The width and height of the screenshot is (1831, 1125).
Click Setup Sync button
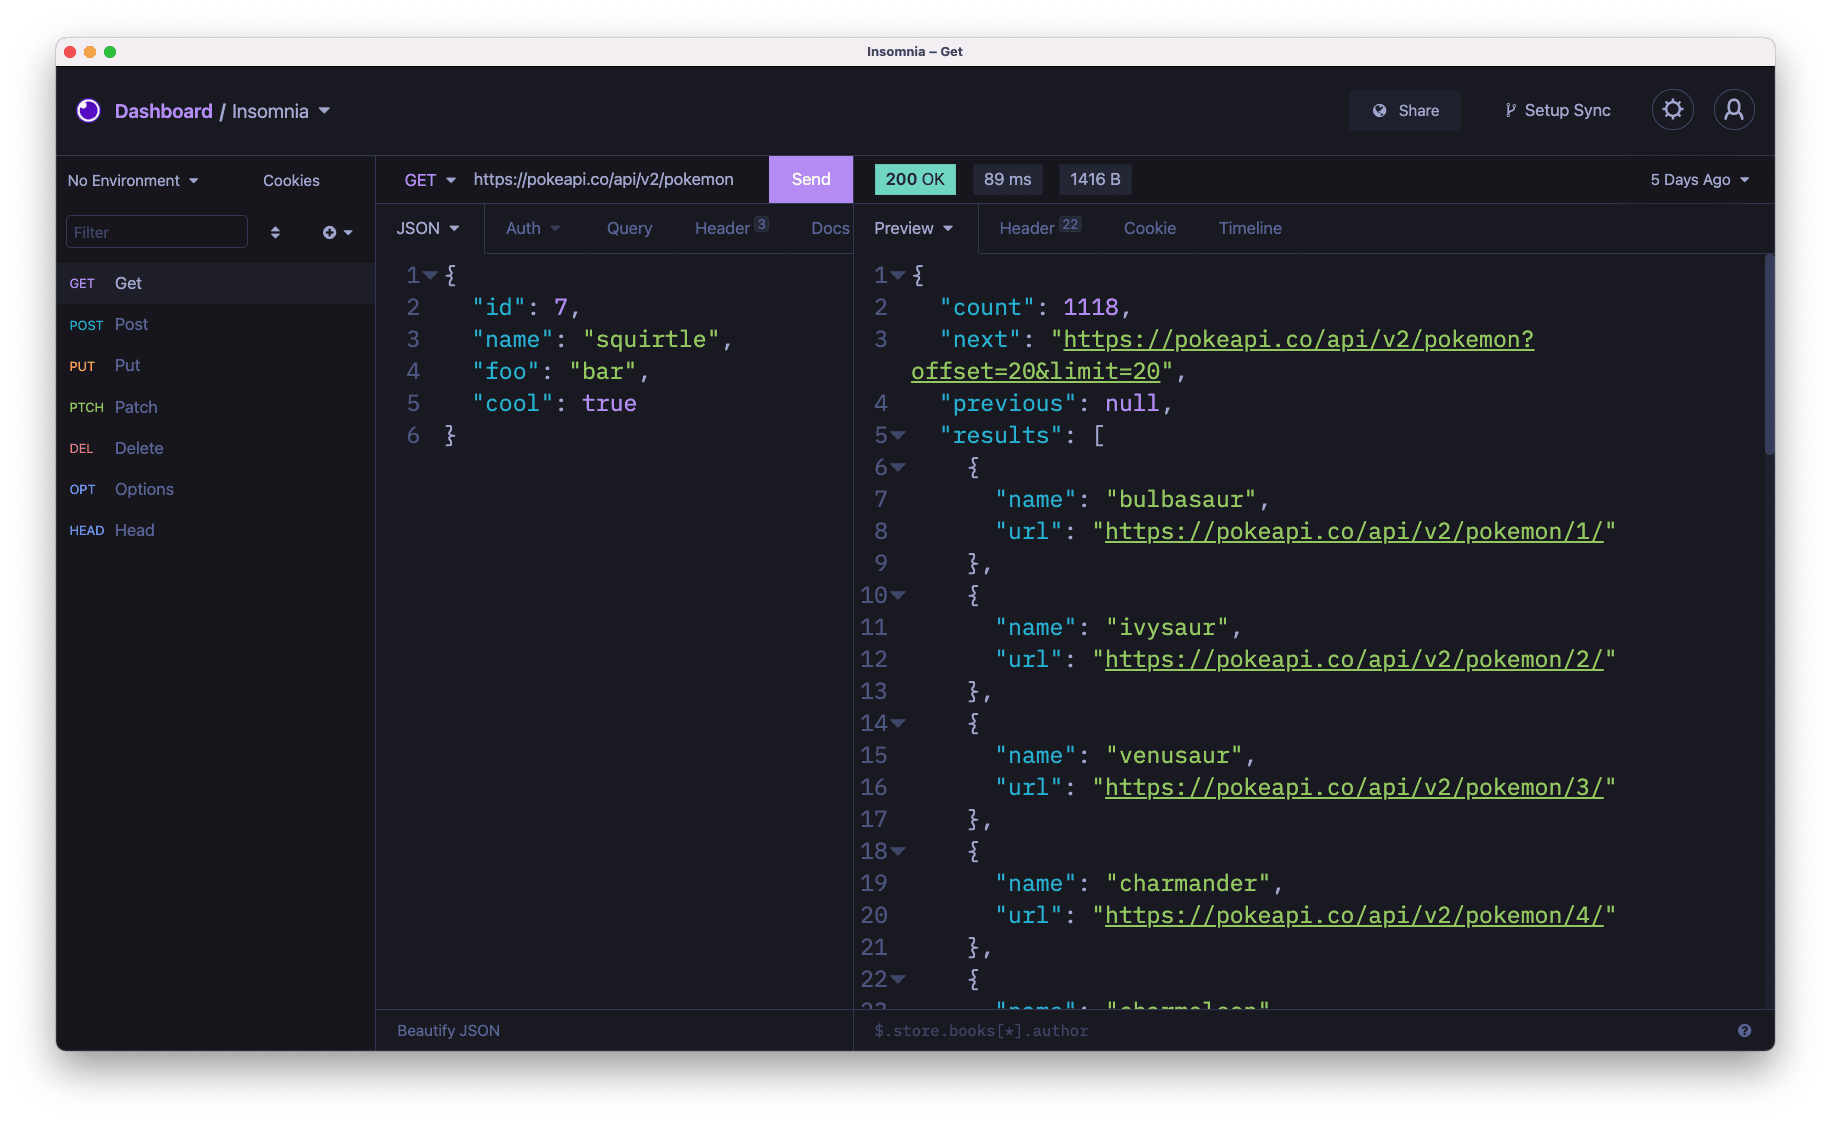coord(1557,110)
